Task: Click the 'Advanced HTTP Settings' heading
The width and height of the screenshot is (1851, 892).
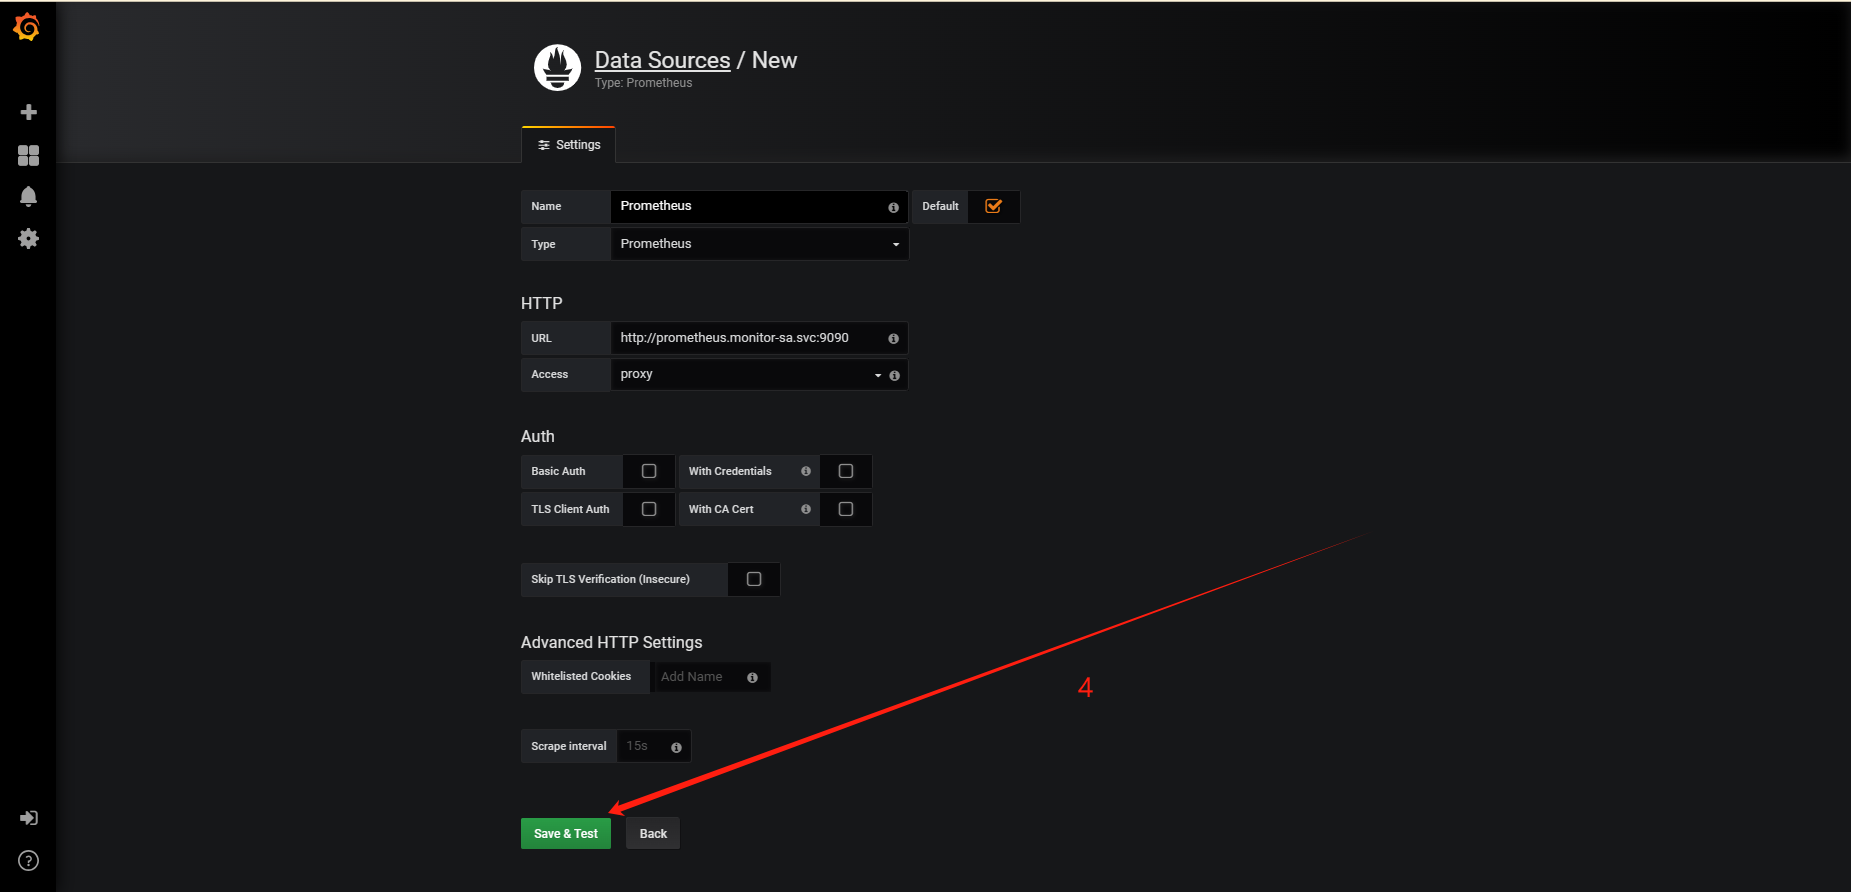Action: [x=611, y=642]
